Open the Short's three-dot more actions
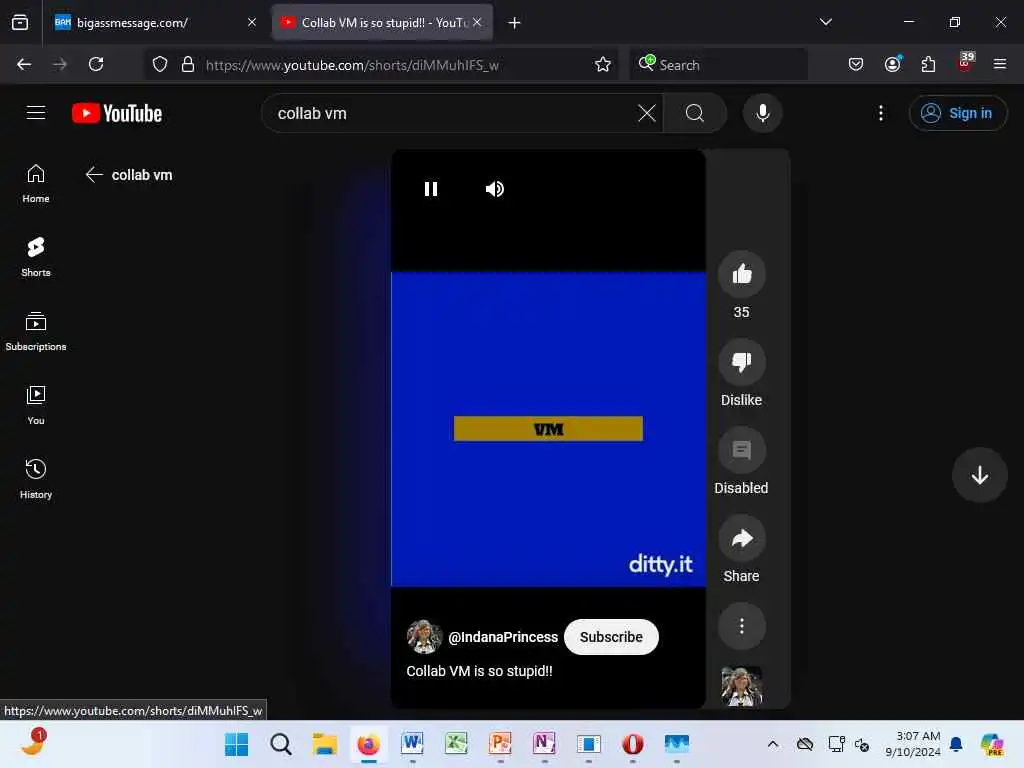Screen dimensions: 1024x768 point(741,626)
